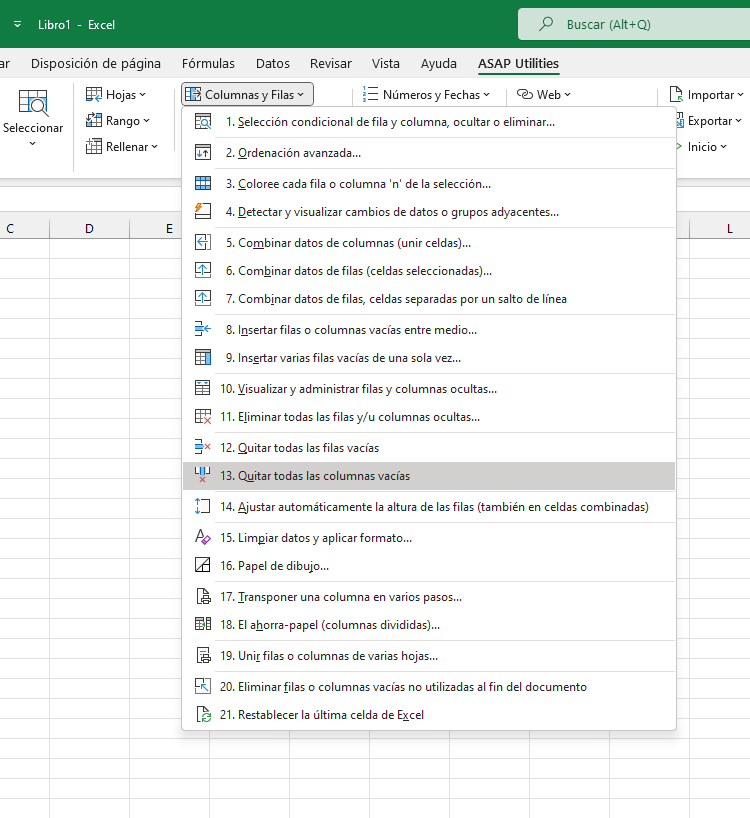Choose '19. Unir filas o columnas de varias hojas'

[429, 655]
